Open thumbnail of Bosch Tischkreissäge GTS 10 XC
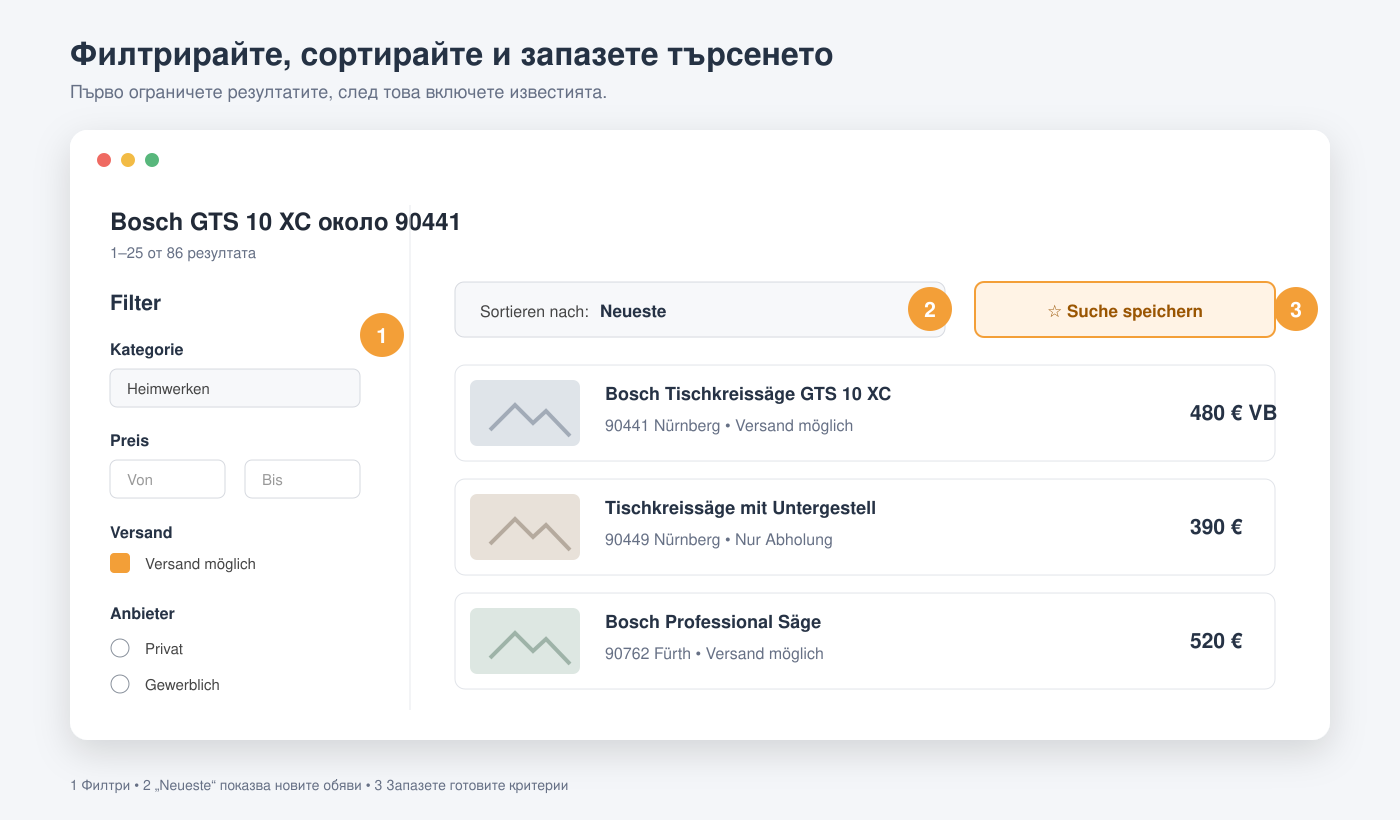 (525, 413)
